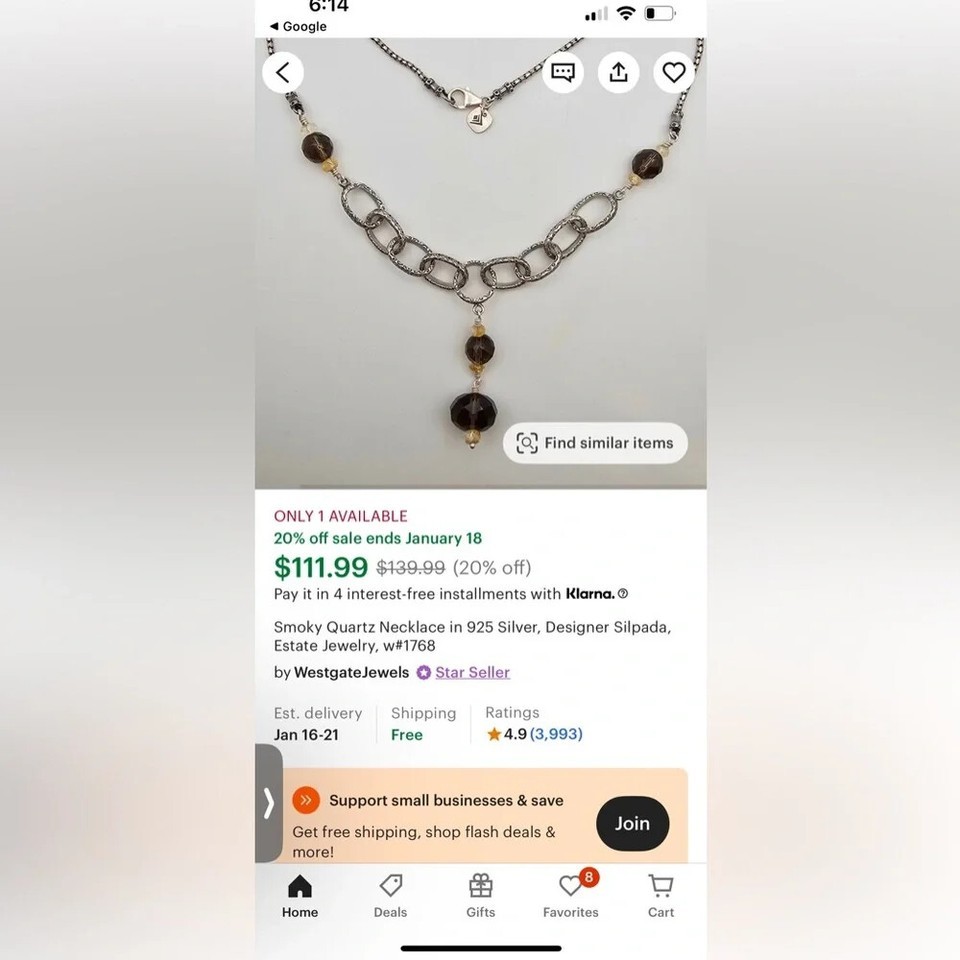
Task: Tap the necklace product photo
Action: tap(481, 263)
